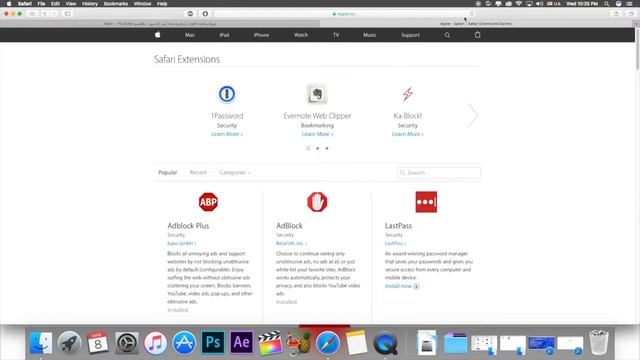The width and height of the screenshot is (640, 360).
Task: Click the LastPass red dots icon
Action: click(426, 202)
